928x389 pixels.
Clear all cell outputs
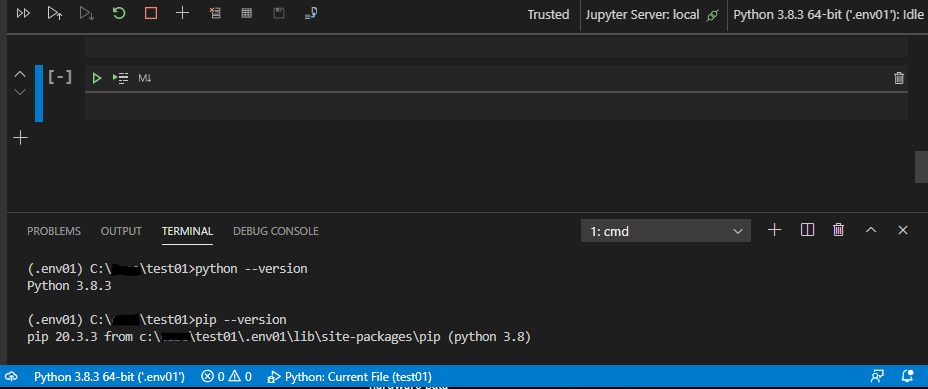tap(215, 13)
